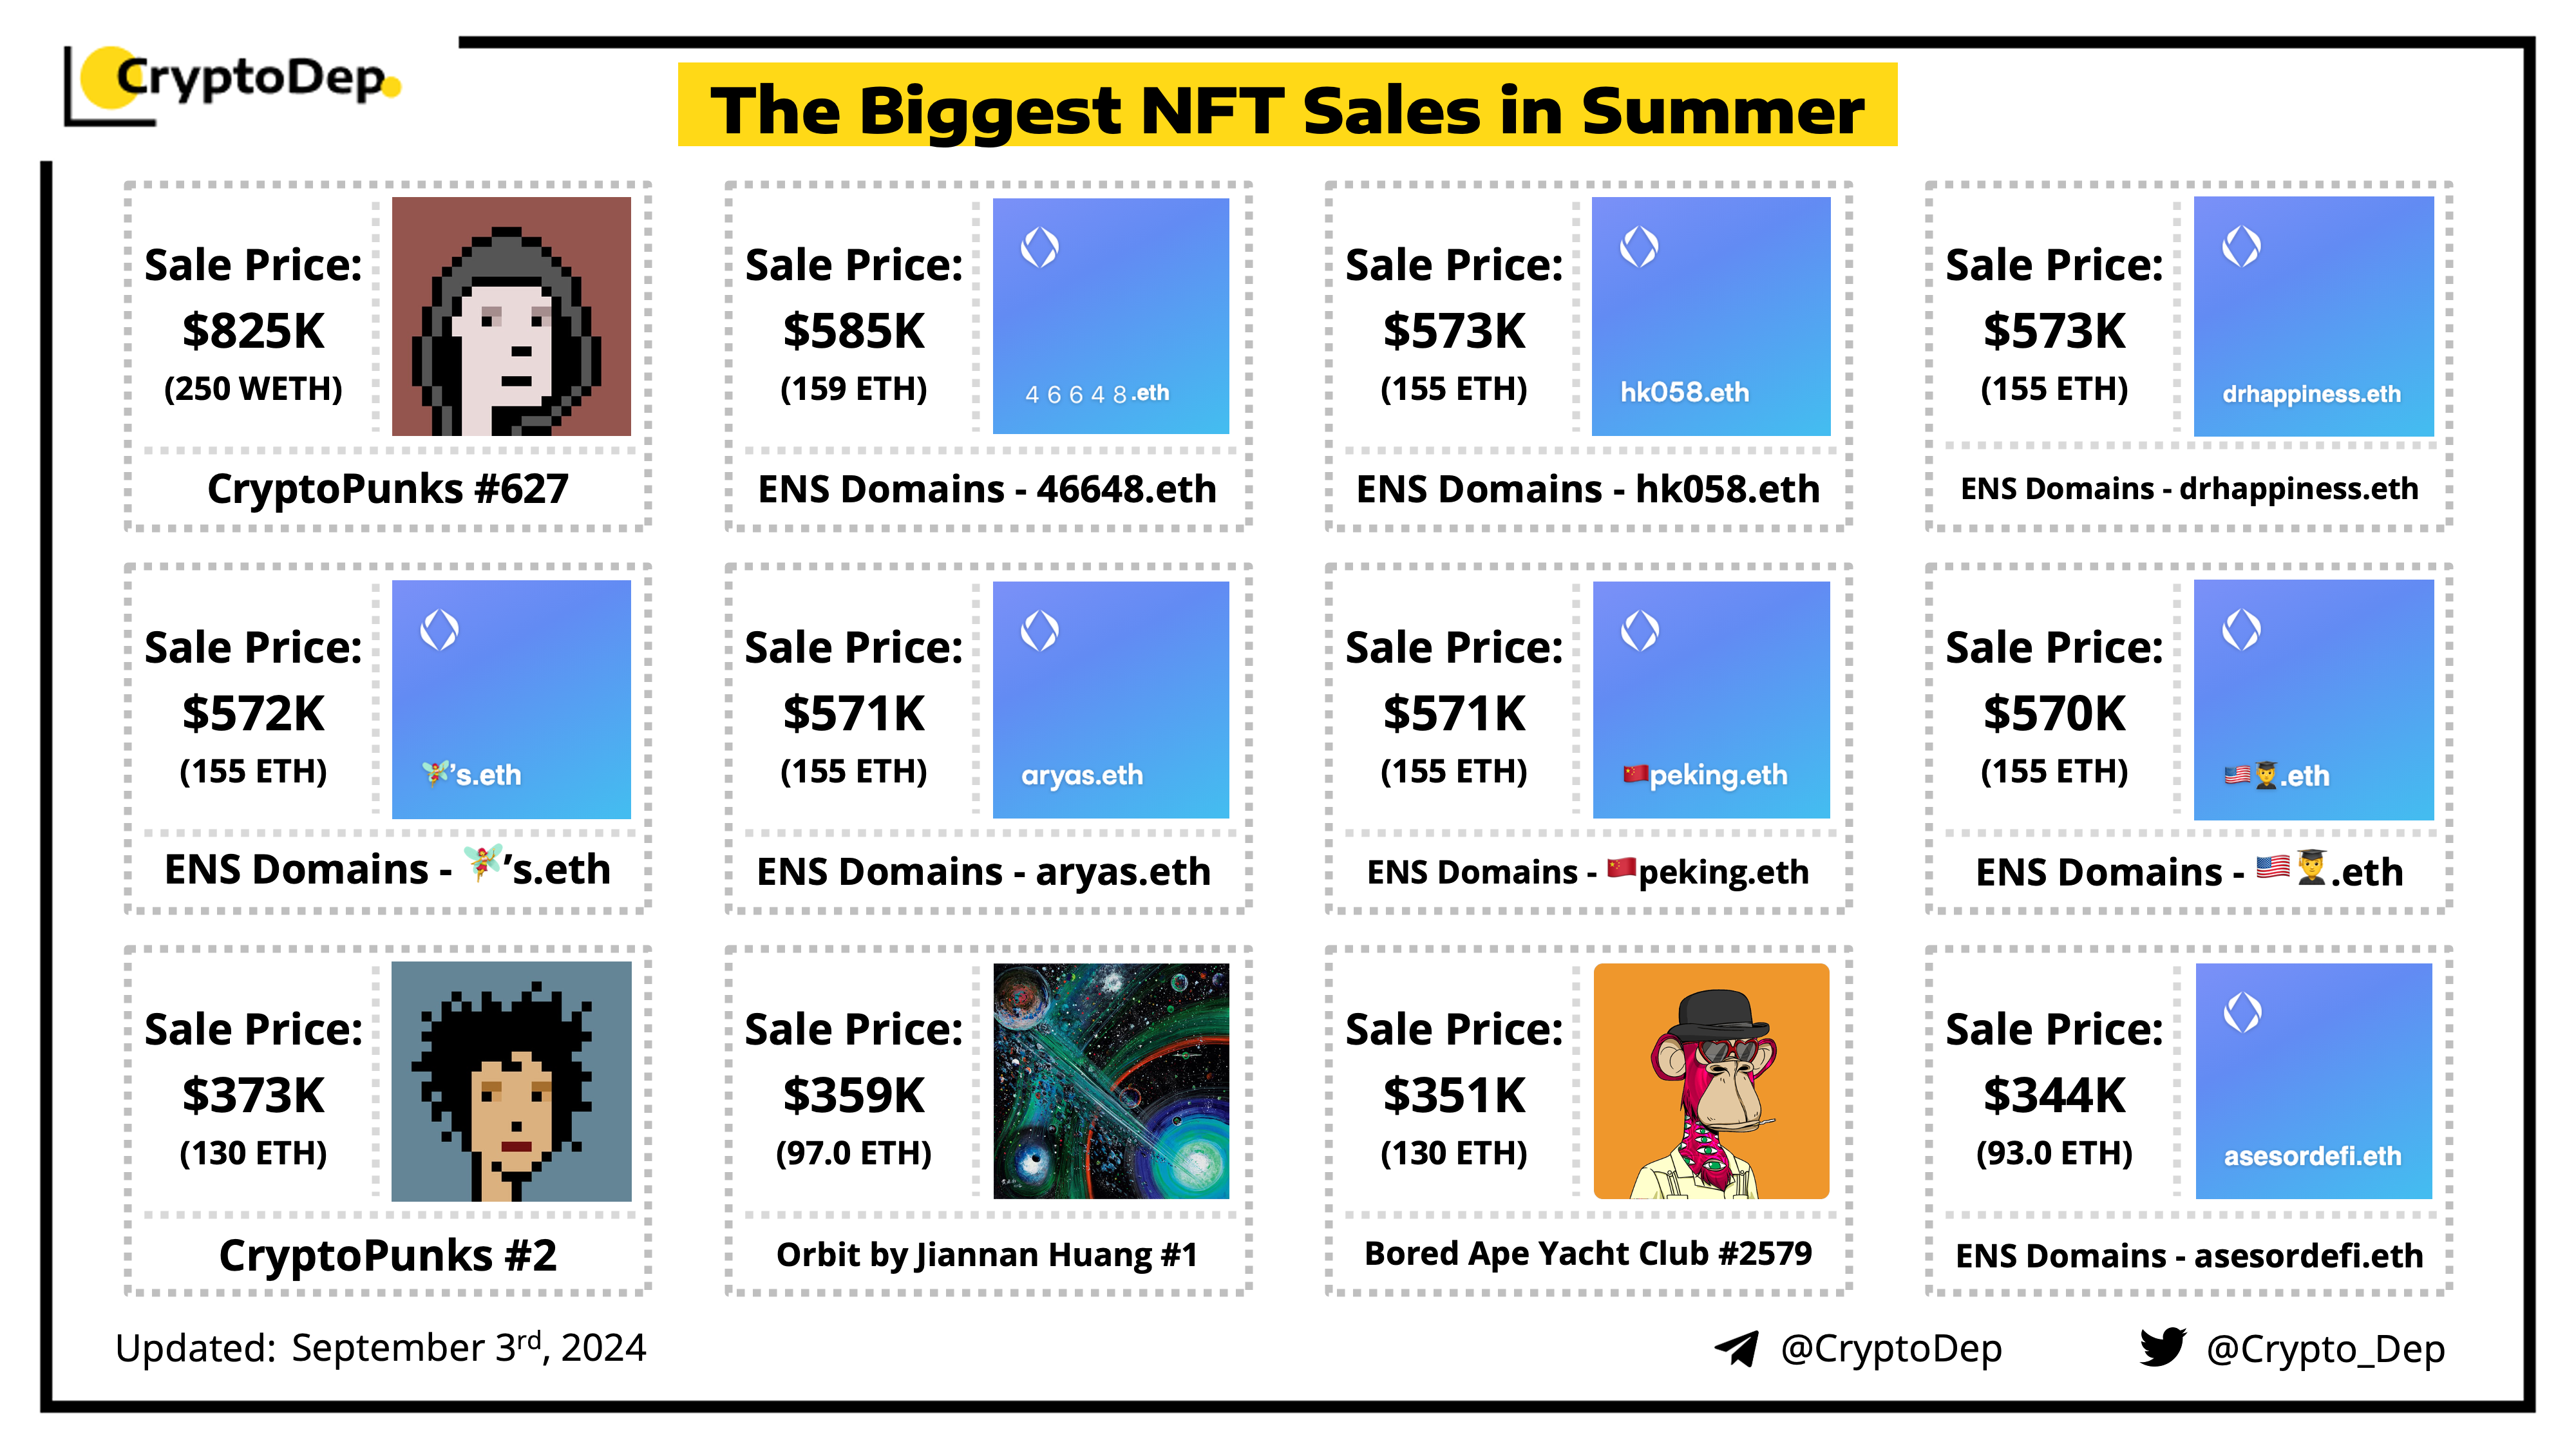Click the Updated September 3rd, 2024 date

tap(380, 1348)
